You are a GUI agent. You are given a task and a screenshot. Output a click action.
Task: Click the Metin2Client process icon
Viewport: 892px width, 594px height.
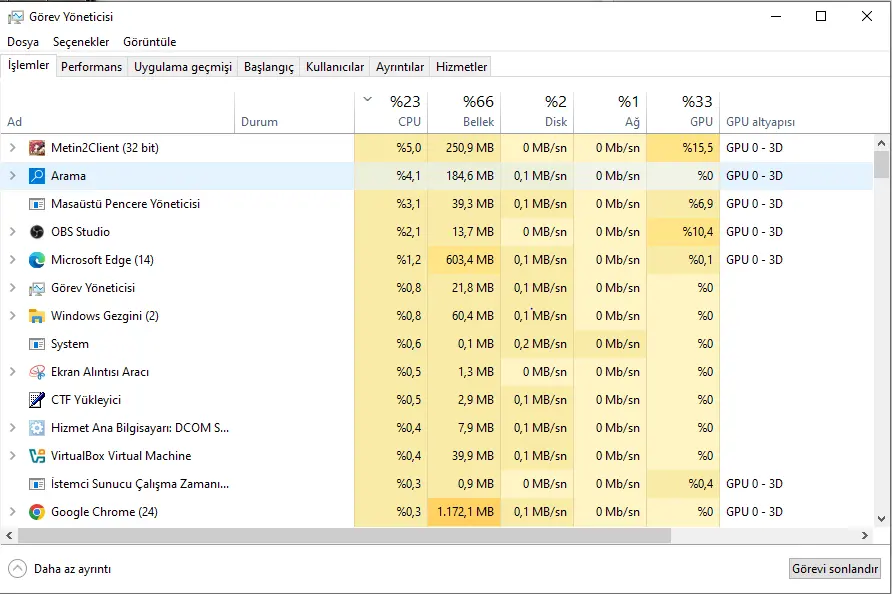point(36,148)
